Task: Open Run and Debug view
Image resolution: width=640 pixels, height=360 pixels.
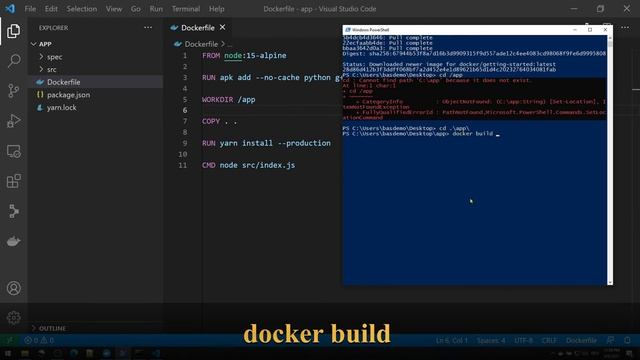Action: [x=13, y=121]
